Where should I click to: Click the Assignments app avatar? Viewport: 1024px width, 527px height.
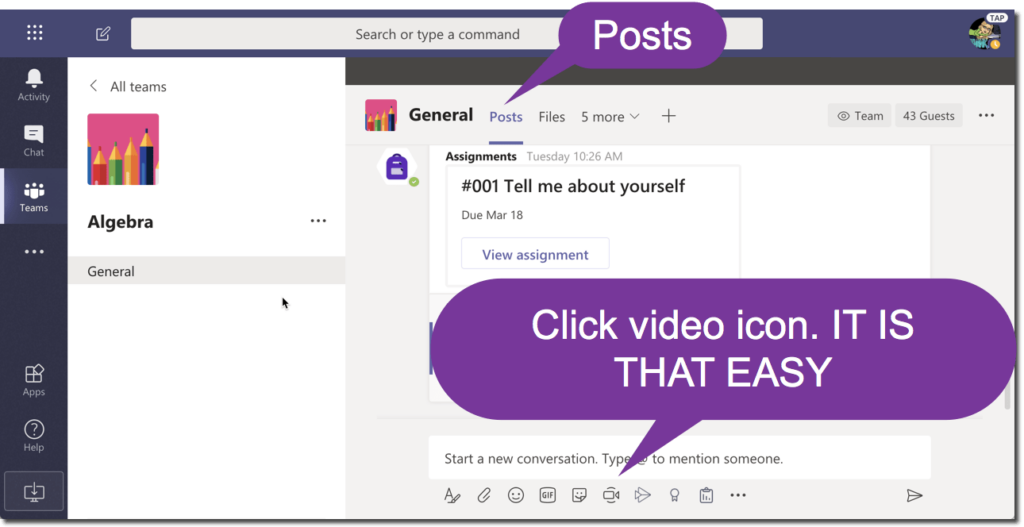point(397,167)
